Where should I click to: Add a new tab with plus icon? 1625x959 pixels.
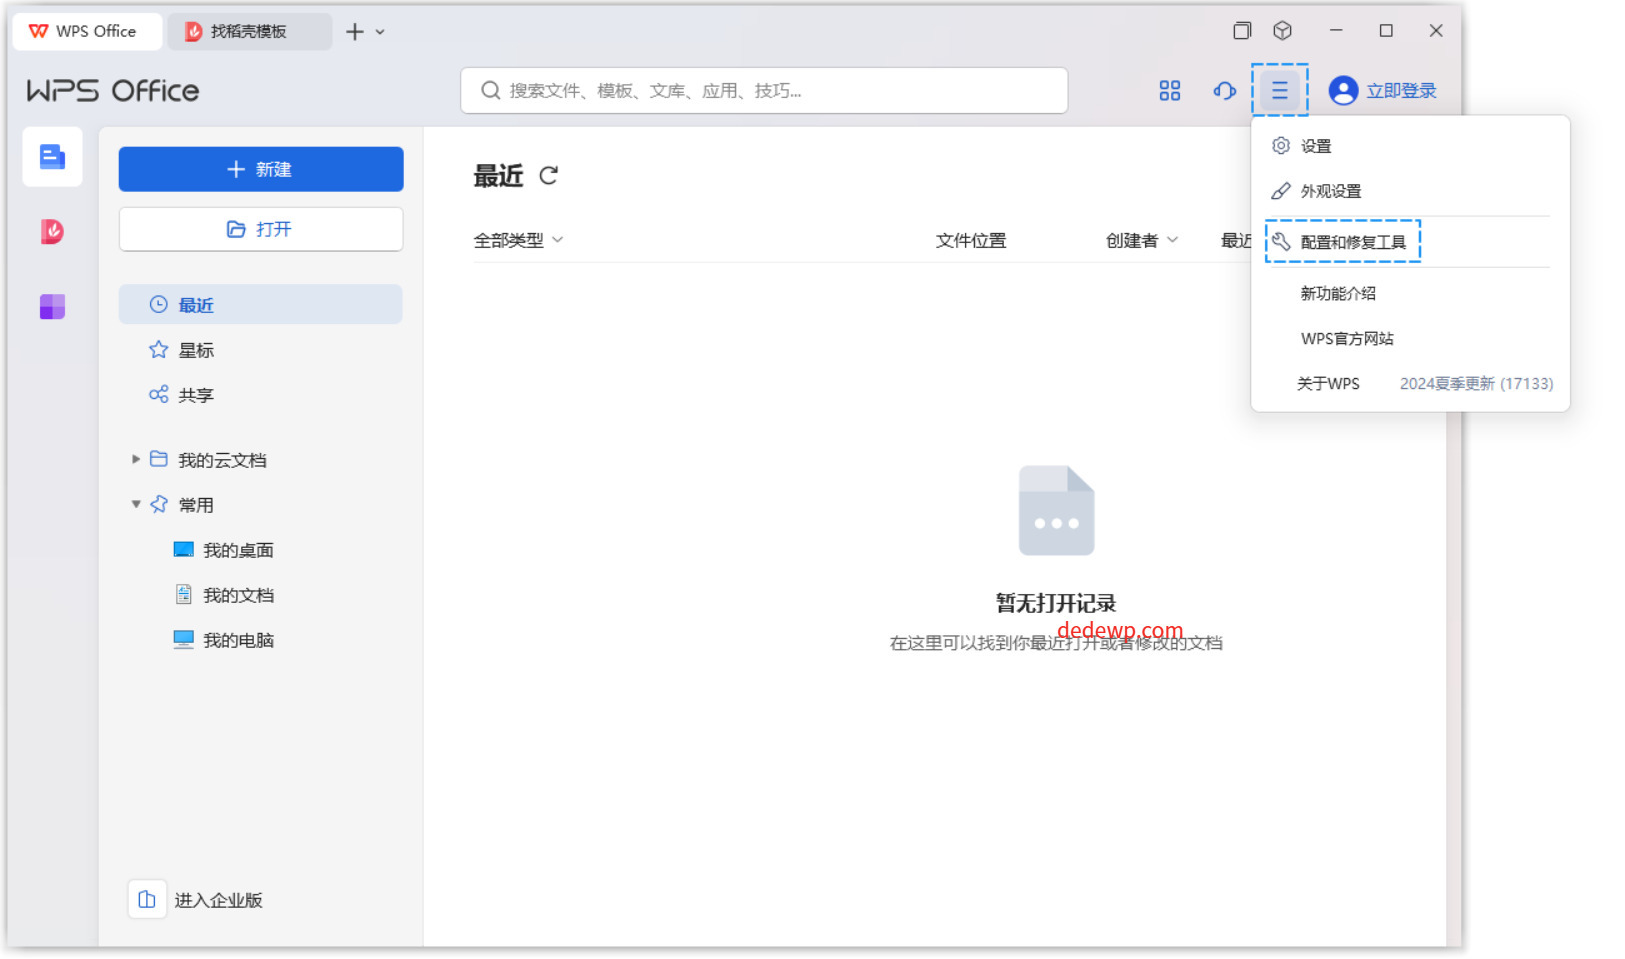354,32
